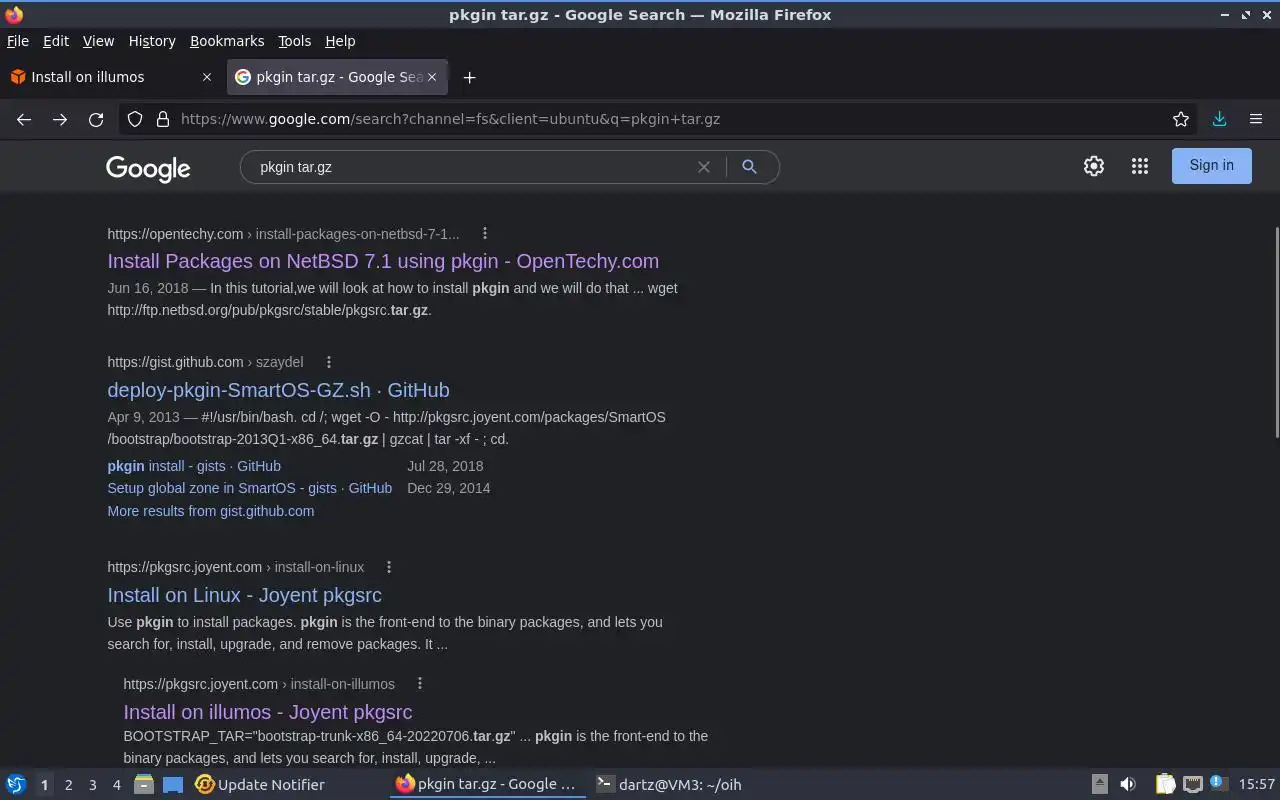Reload the current page

(96, 119)
